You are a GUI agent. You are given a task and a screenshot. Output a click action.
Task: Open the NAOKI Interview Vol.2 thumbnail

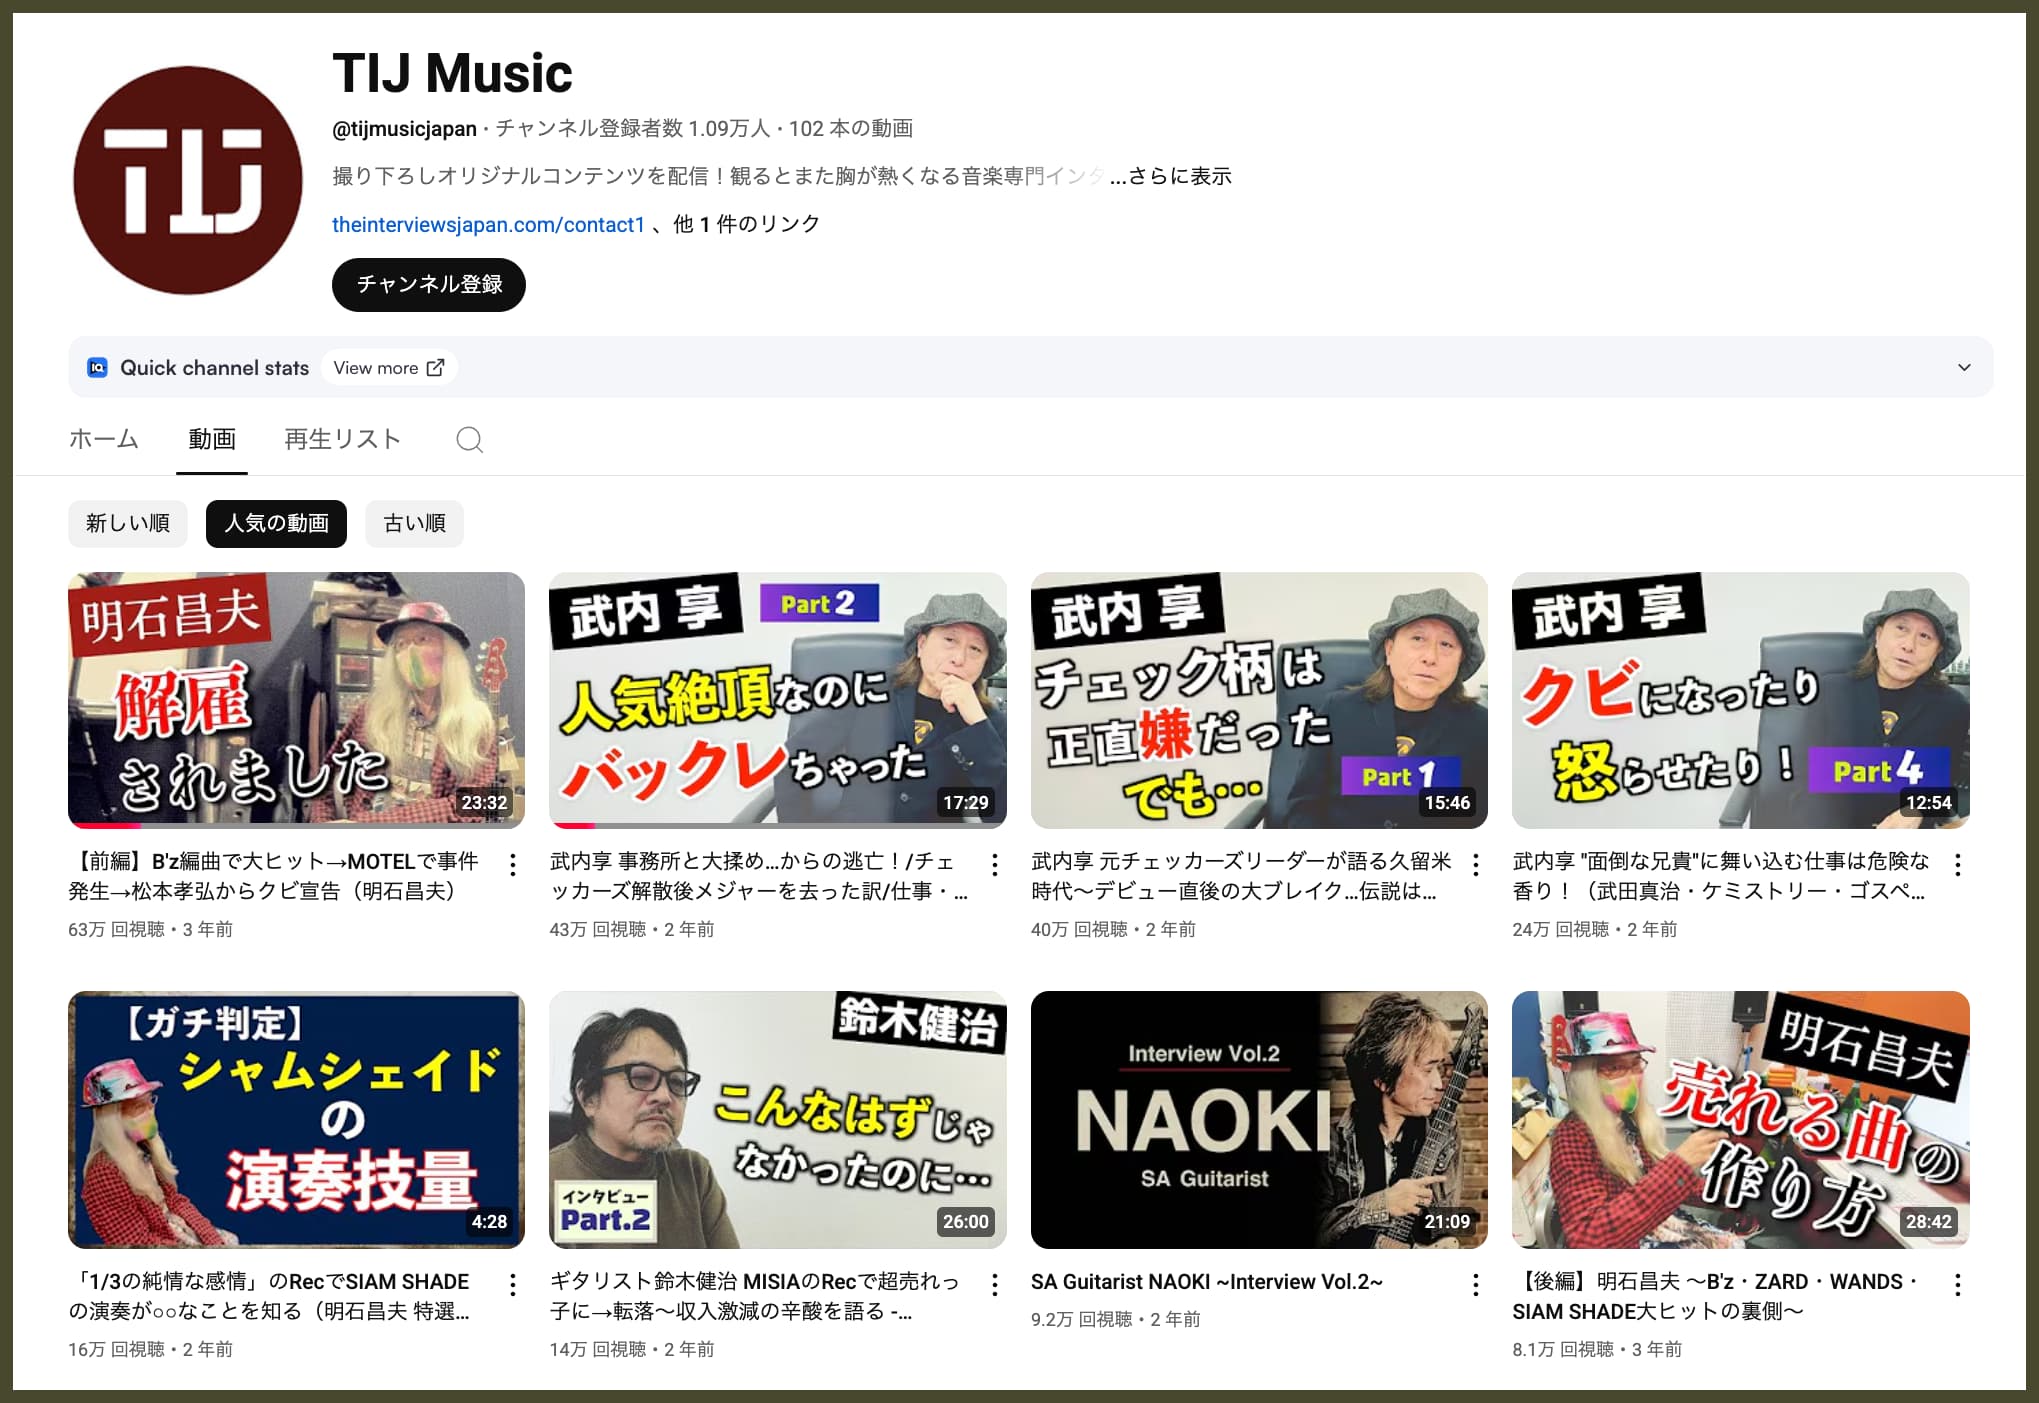1258,1119
